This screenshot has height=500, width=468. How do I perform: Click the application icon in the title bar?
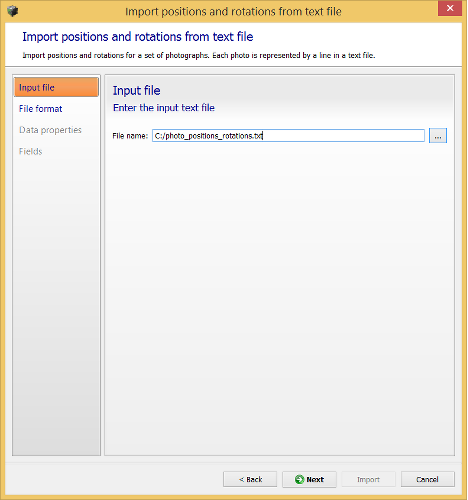click(x=13, y=11)
